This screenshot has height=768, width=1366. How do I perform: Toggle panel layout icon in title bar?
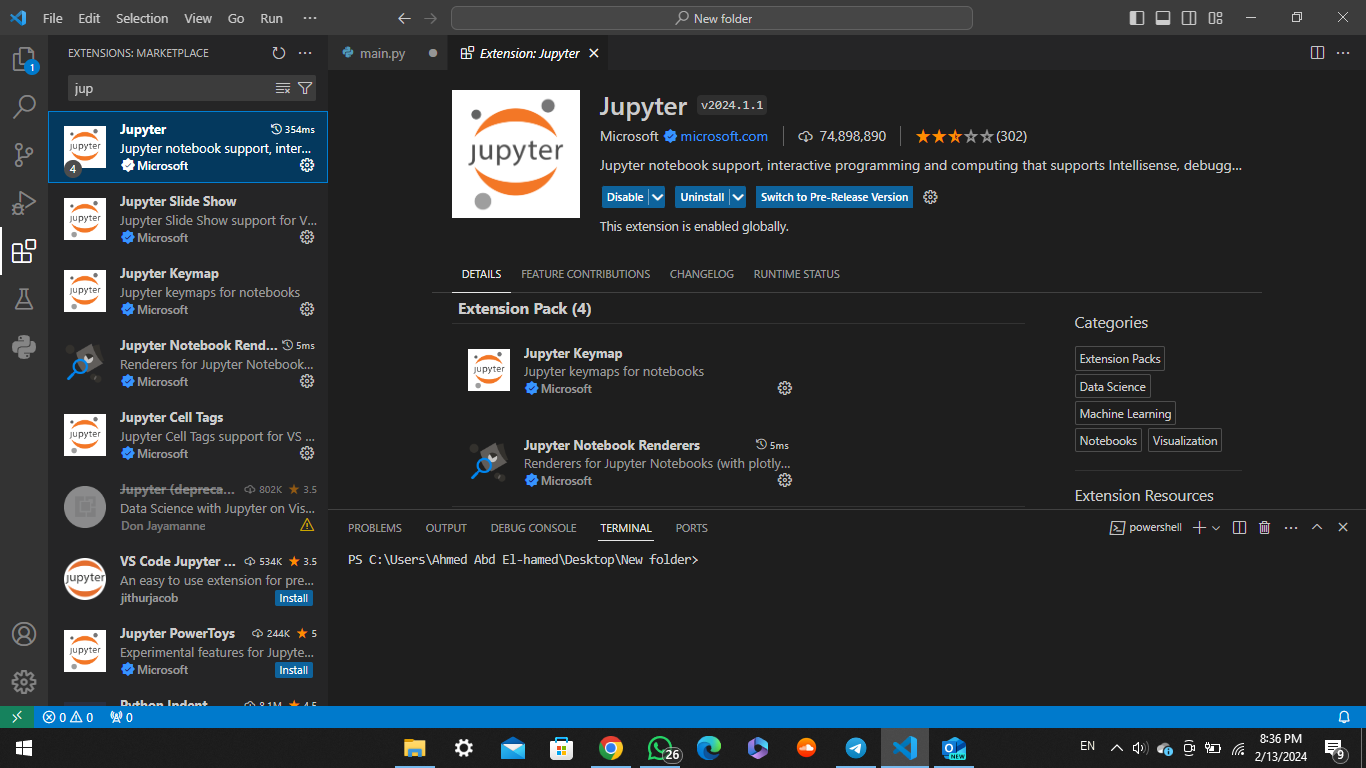pos(1163,18)
